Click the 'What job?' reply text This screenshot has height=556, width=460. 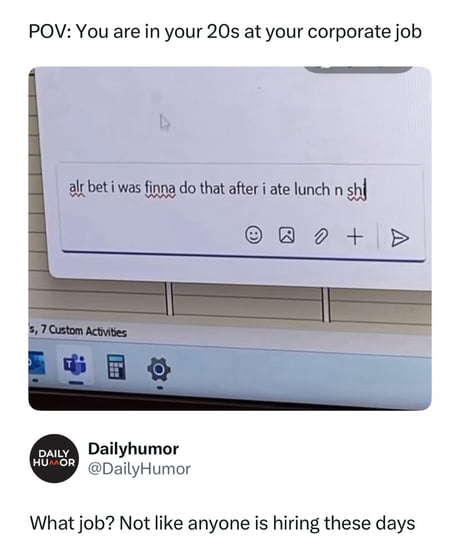(72, 523)
